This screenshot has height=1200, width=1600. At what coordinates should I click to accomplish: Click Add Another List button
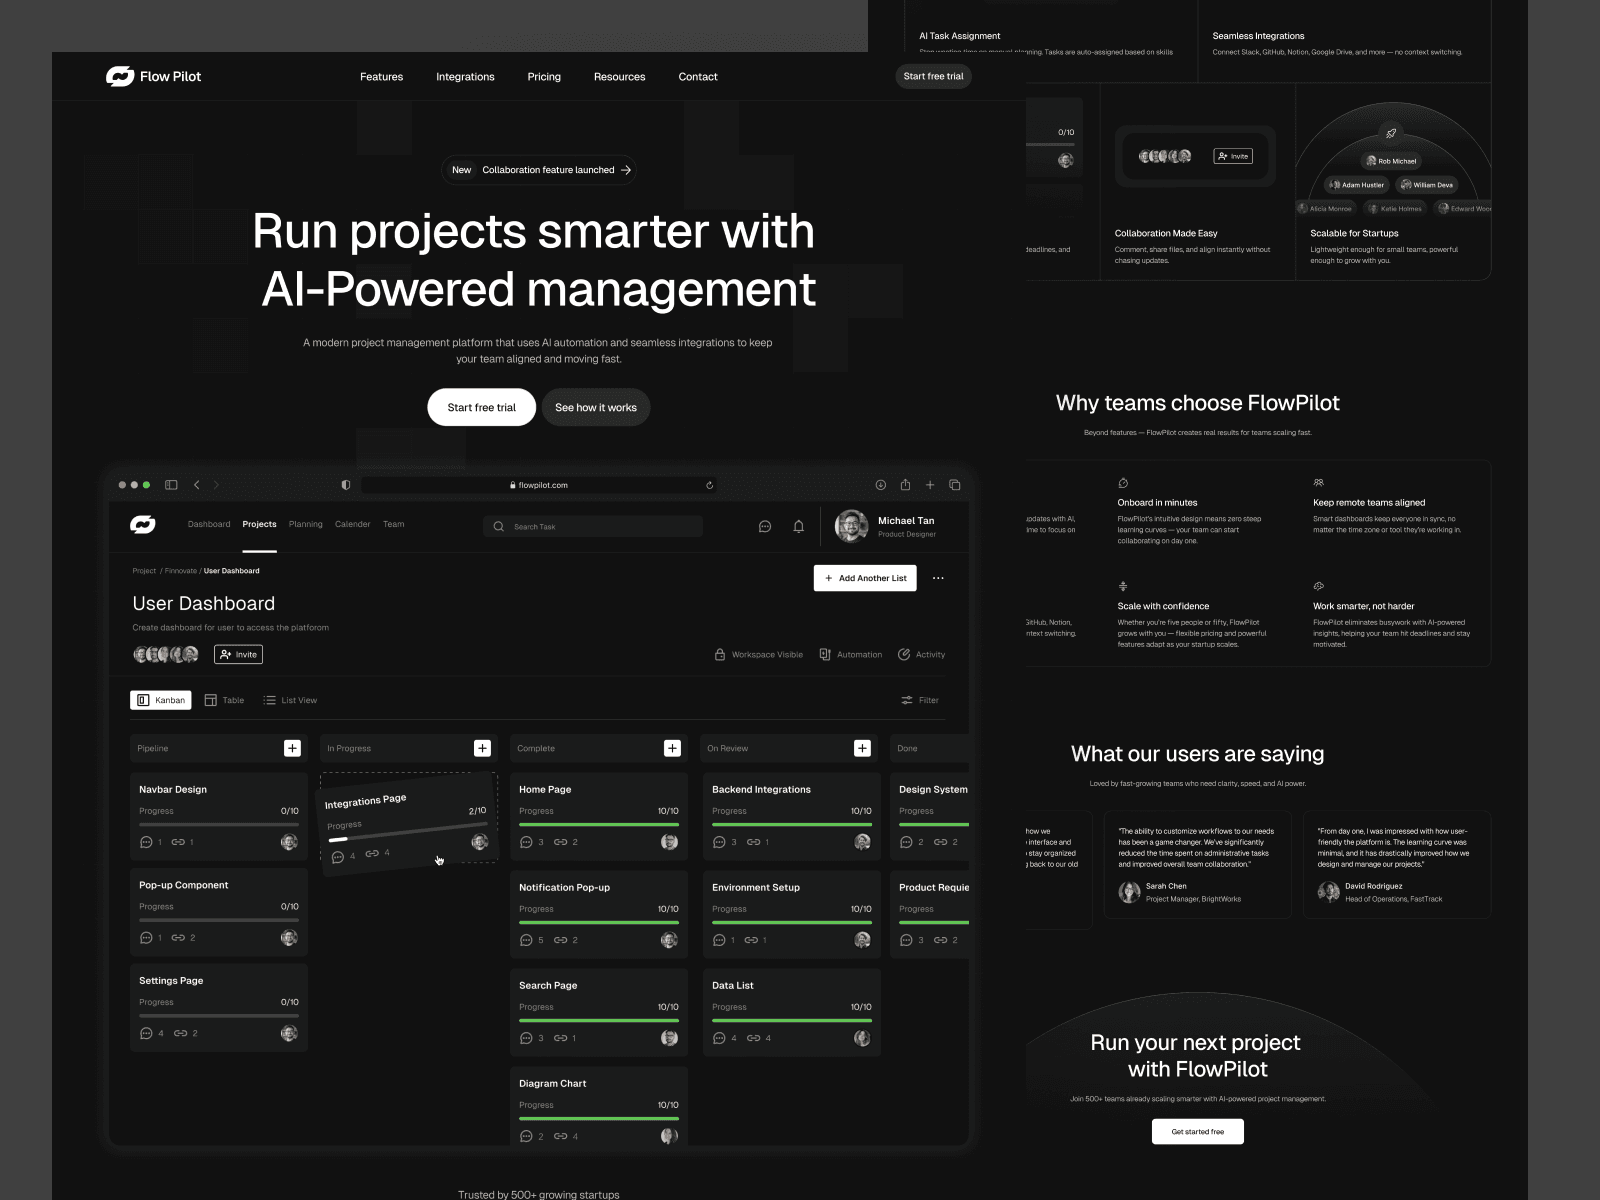click(865, 578)
